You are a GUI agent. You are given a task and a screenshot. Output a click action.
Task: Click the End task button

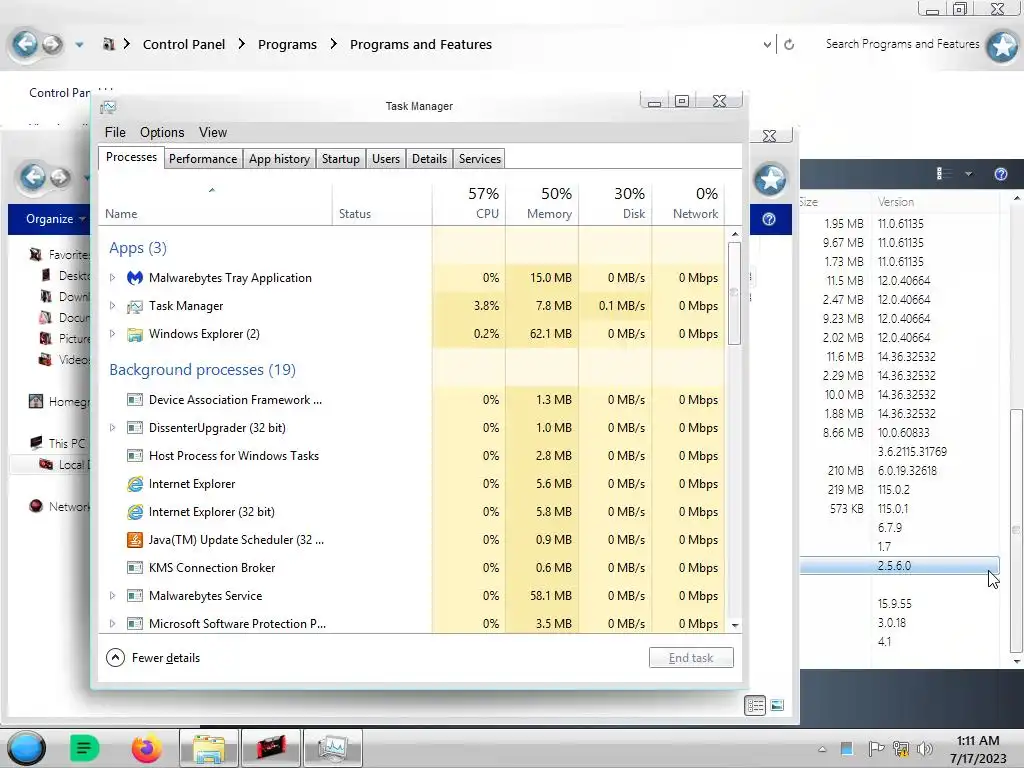coord(691,658)
